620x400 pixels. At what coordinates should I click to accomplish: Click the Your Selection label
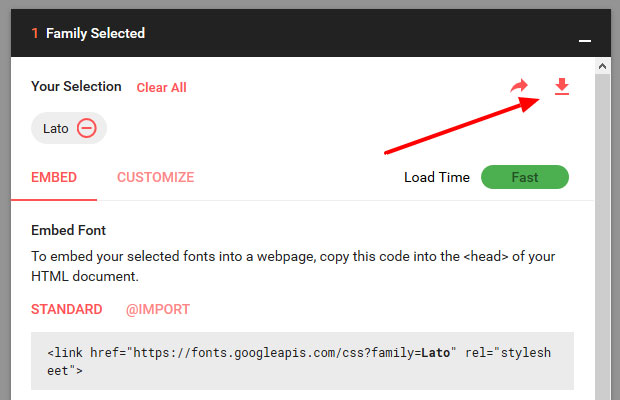click(76, 87)
